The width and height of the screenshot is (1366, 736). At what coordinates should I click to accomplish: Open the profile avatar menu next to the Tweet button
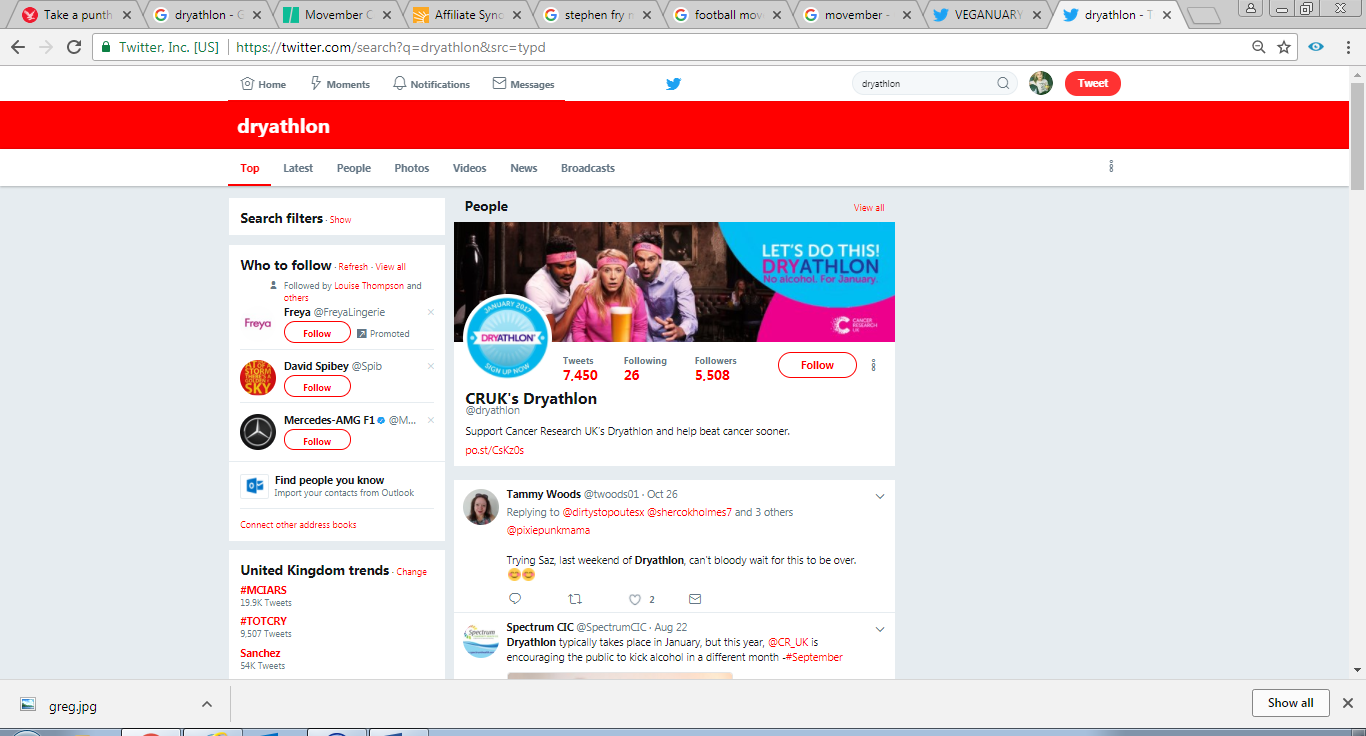coord(1041,83)
